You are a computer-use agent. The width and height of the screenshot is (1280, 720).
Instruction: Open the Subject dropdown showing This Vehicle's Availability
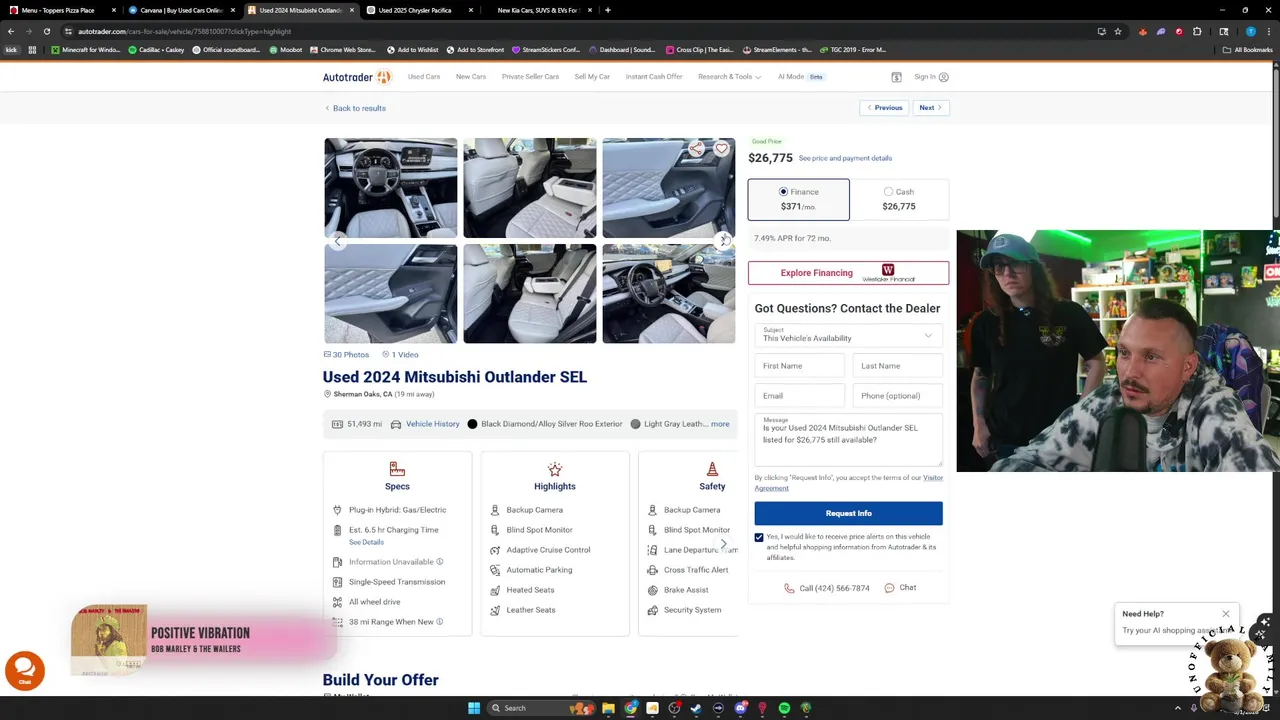848,335
